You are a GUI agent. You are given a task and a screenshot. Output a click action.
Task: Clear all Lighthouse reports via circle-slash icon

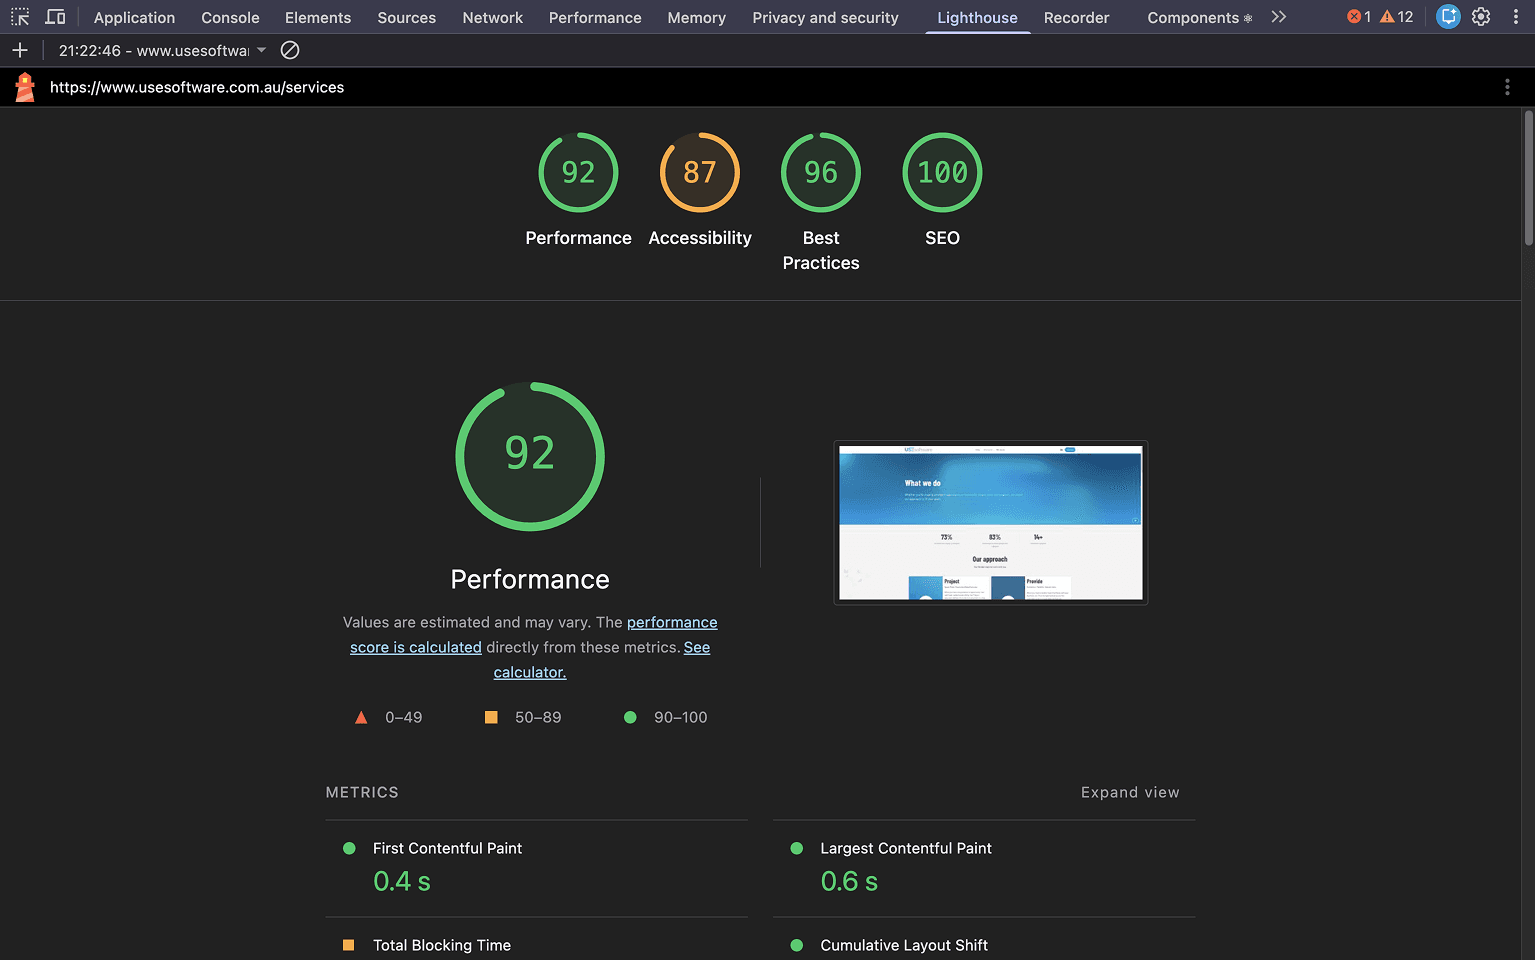(x=290, y=49)
